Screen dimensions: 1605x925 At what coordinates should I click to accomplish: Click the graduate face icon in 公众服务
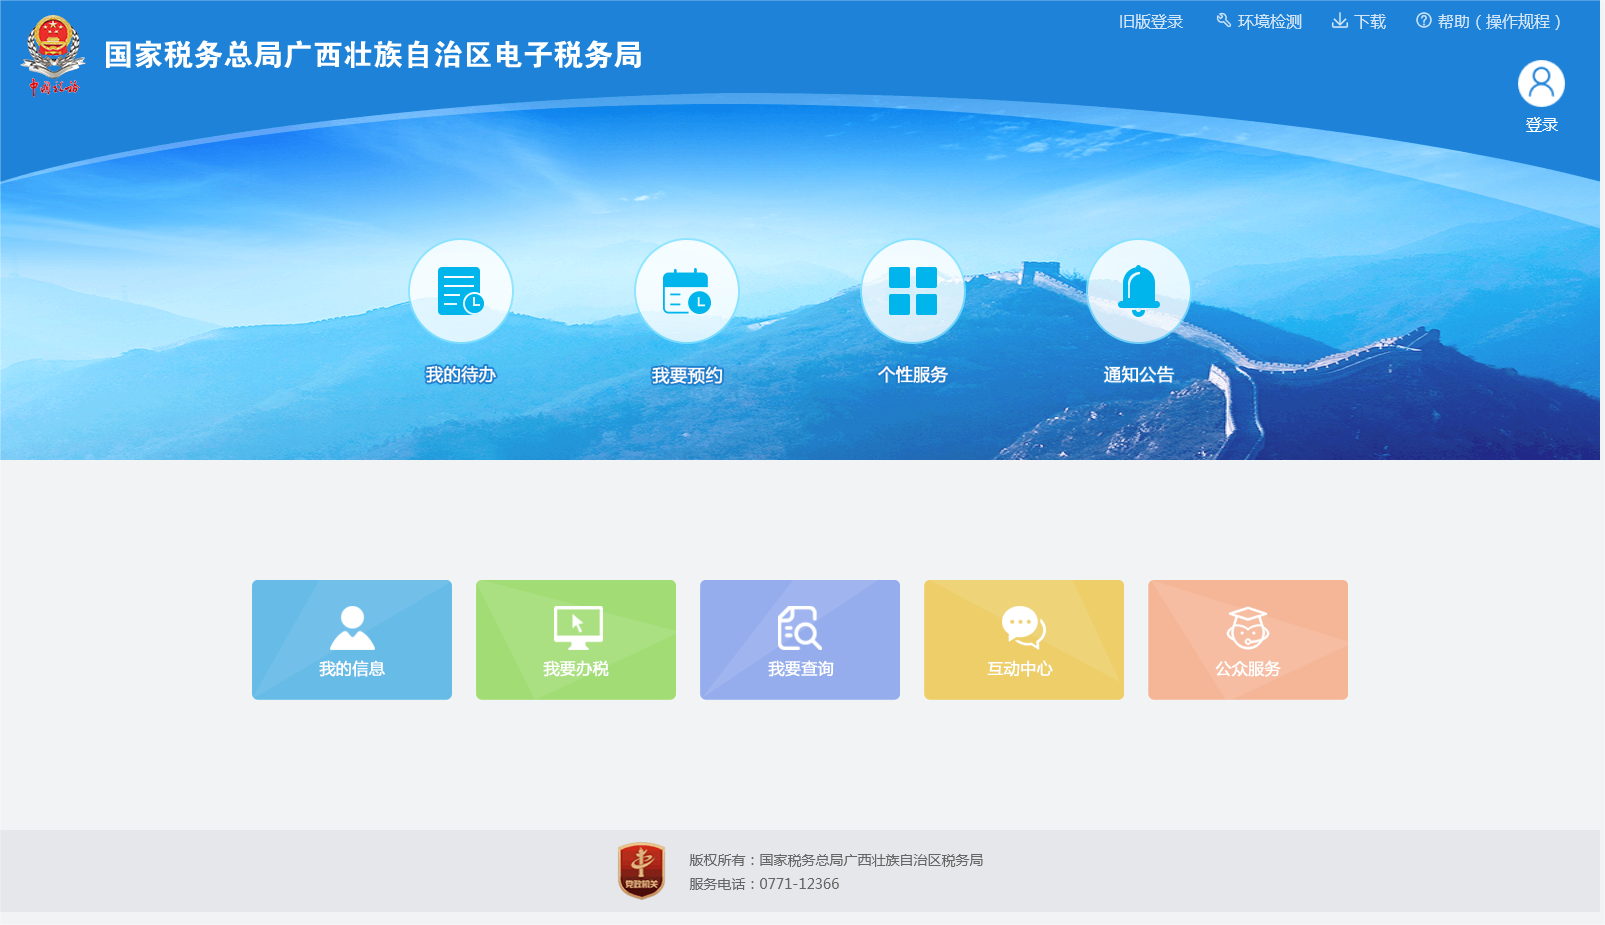1248,628
